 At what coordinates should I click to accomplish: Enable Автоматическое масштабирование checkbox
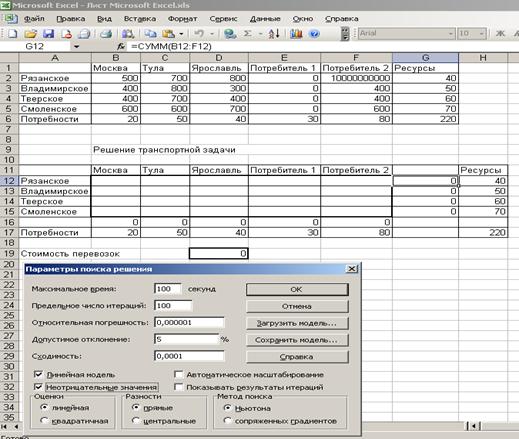(179, 374)
